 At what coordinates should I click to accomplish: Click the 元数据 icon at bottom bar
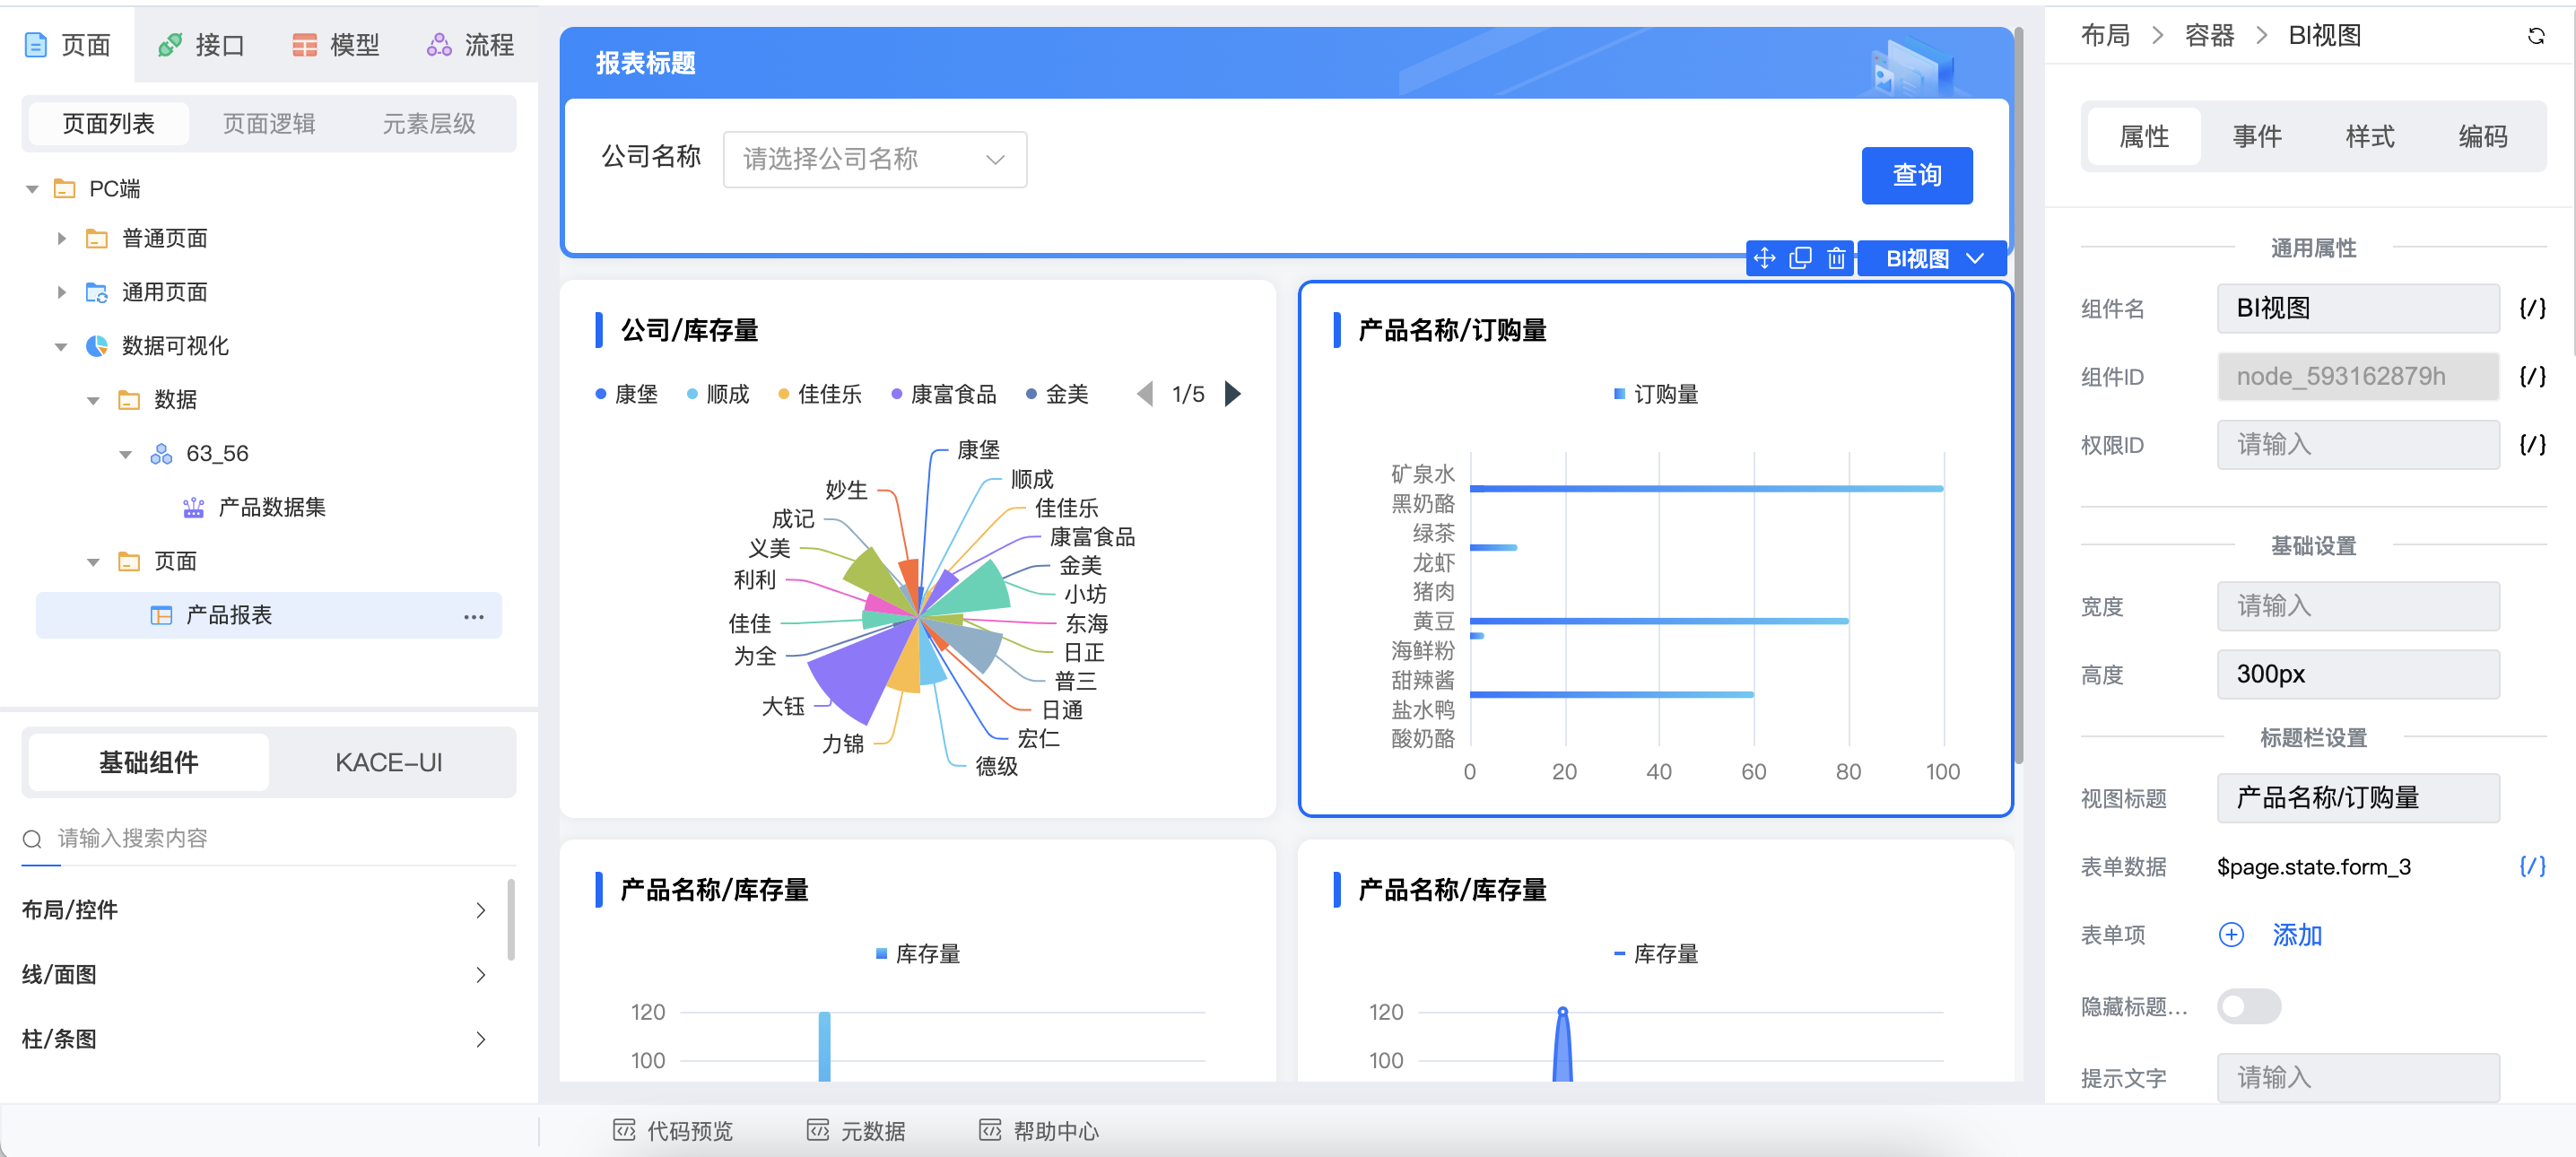tap(822, 1131)
